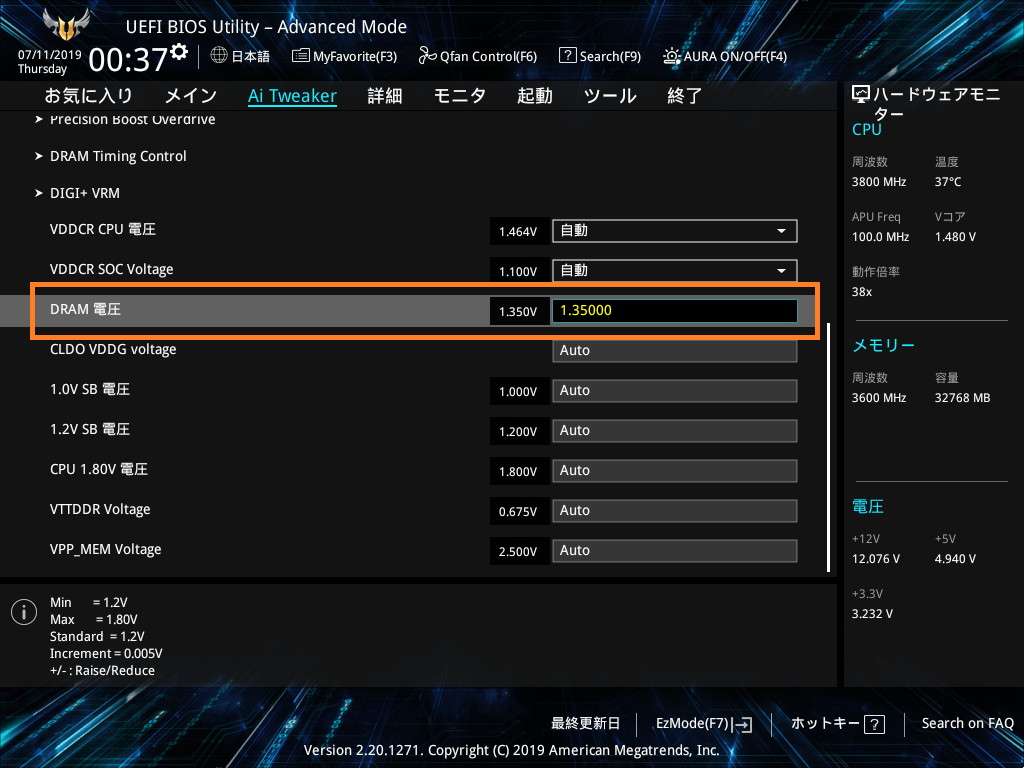Click the settings list scrollbar
The image size is (1024, 768).
coord(828,447)
